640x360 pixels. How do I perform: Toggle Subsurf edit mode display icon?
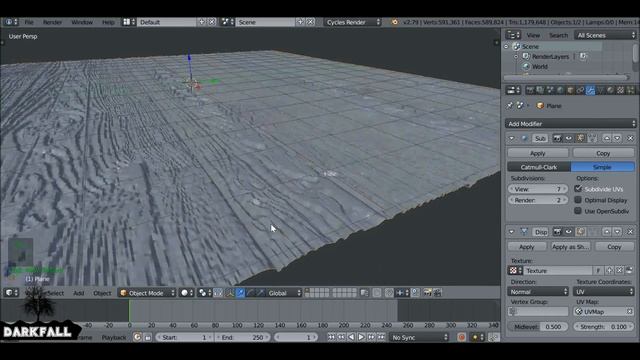pos(580,138)
